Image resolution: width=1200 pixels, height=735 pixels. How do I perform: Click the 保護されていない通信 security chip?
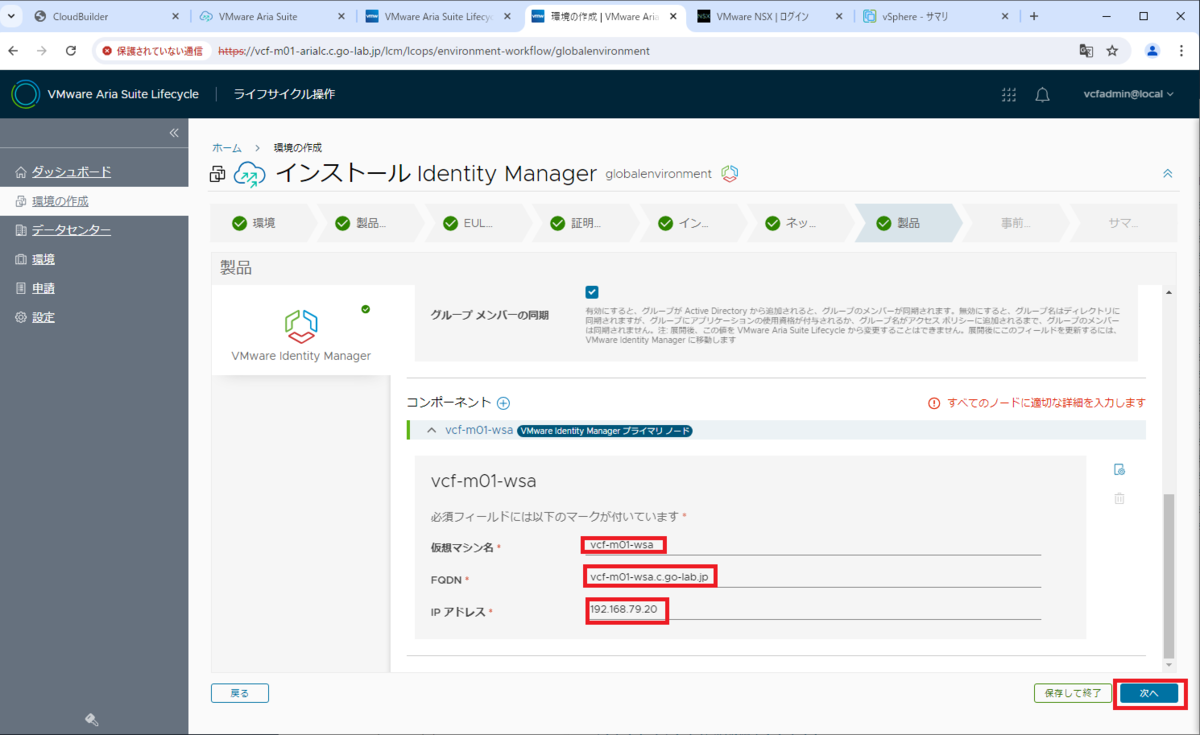(152, 50)
